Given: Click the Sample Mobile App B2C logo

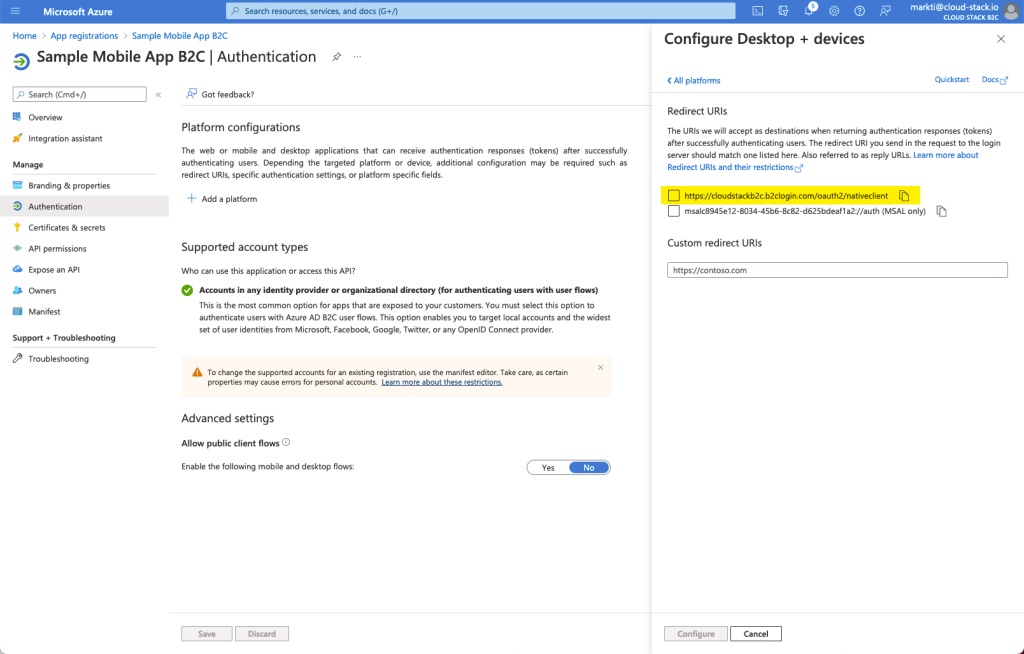Looking at the screenshot, I should pos(21,61).
